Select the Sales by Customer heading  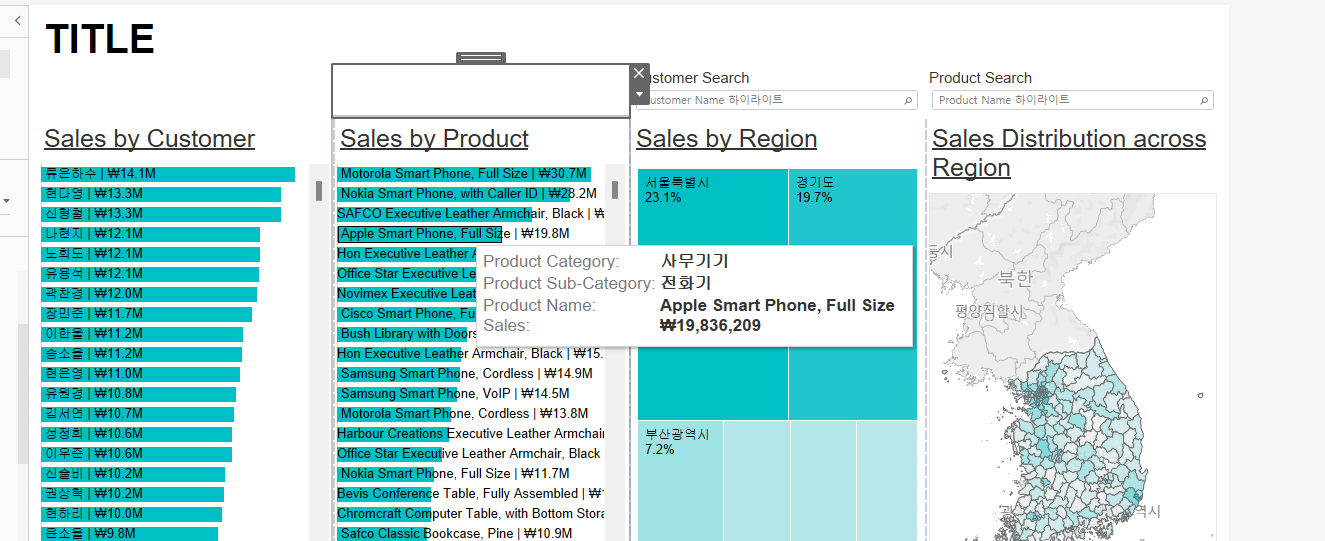click(x=149, y=139)
